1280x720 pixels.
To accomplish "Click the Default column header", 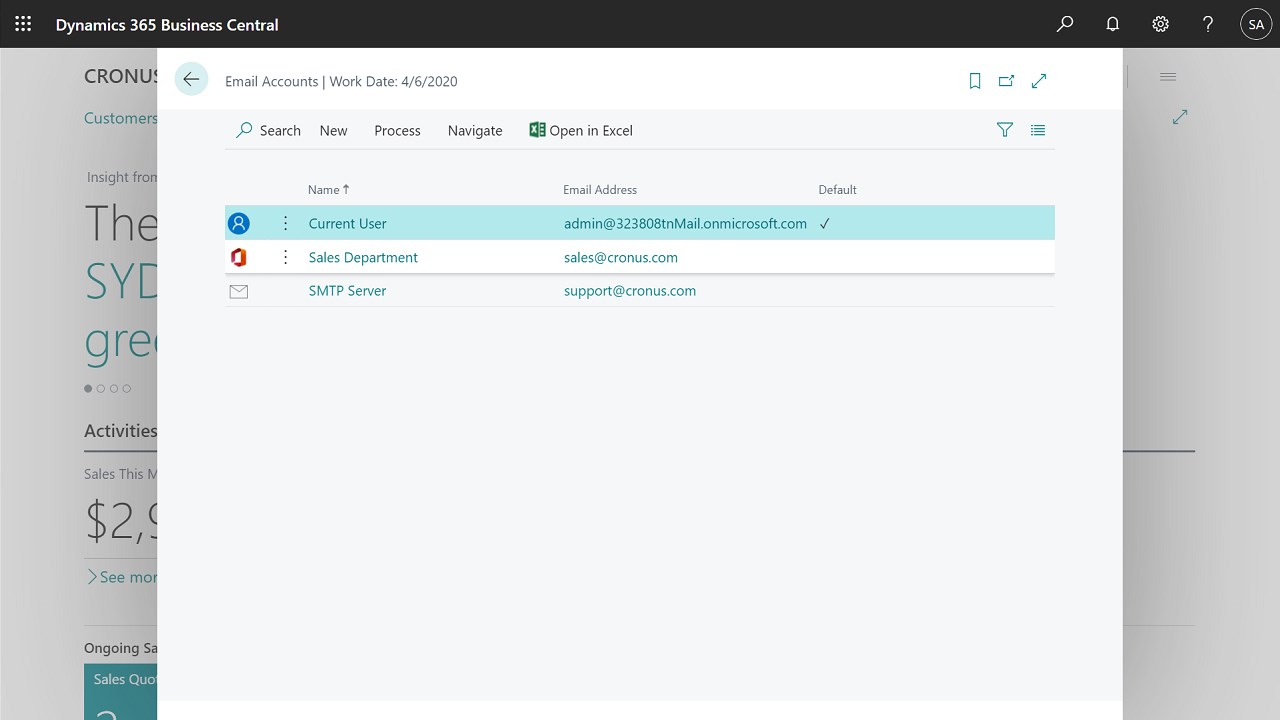I will pyautogui.click(x=837, y=189).
